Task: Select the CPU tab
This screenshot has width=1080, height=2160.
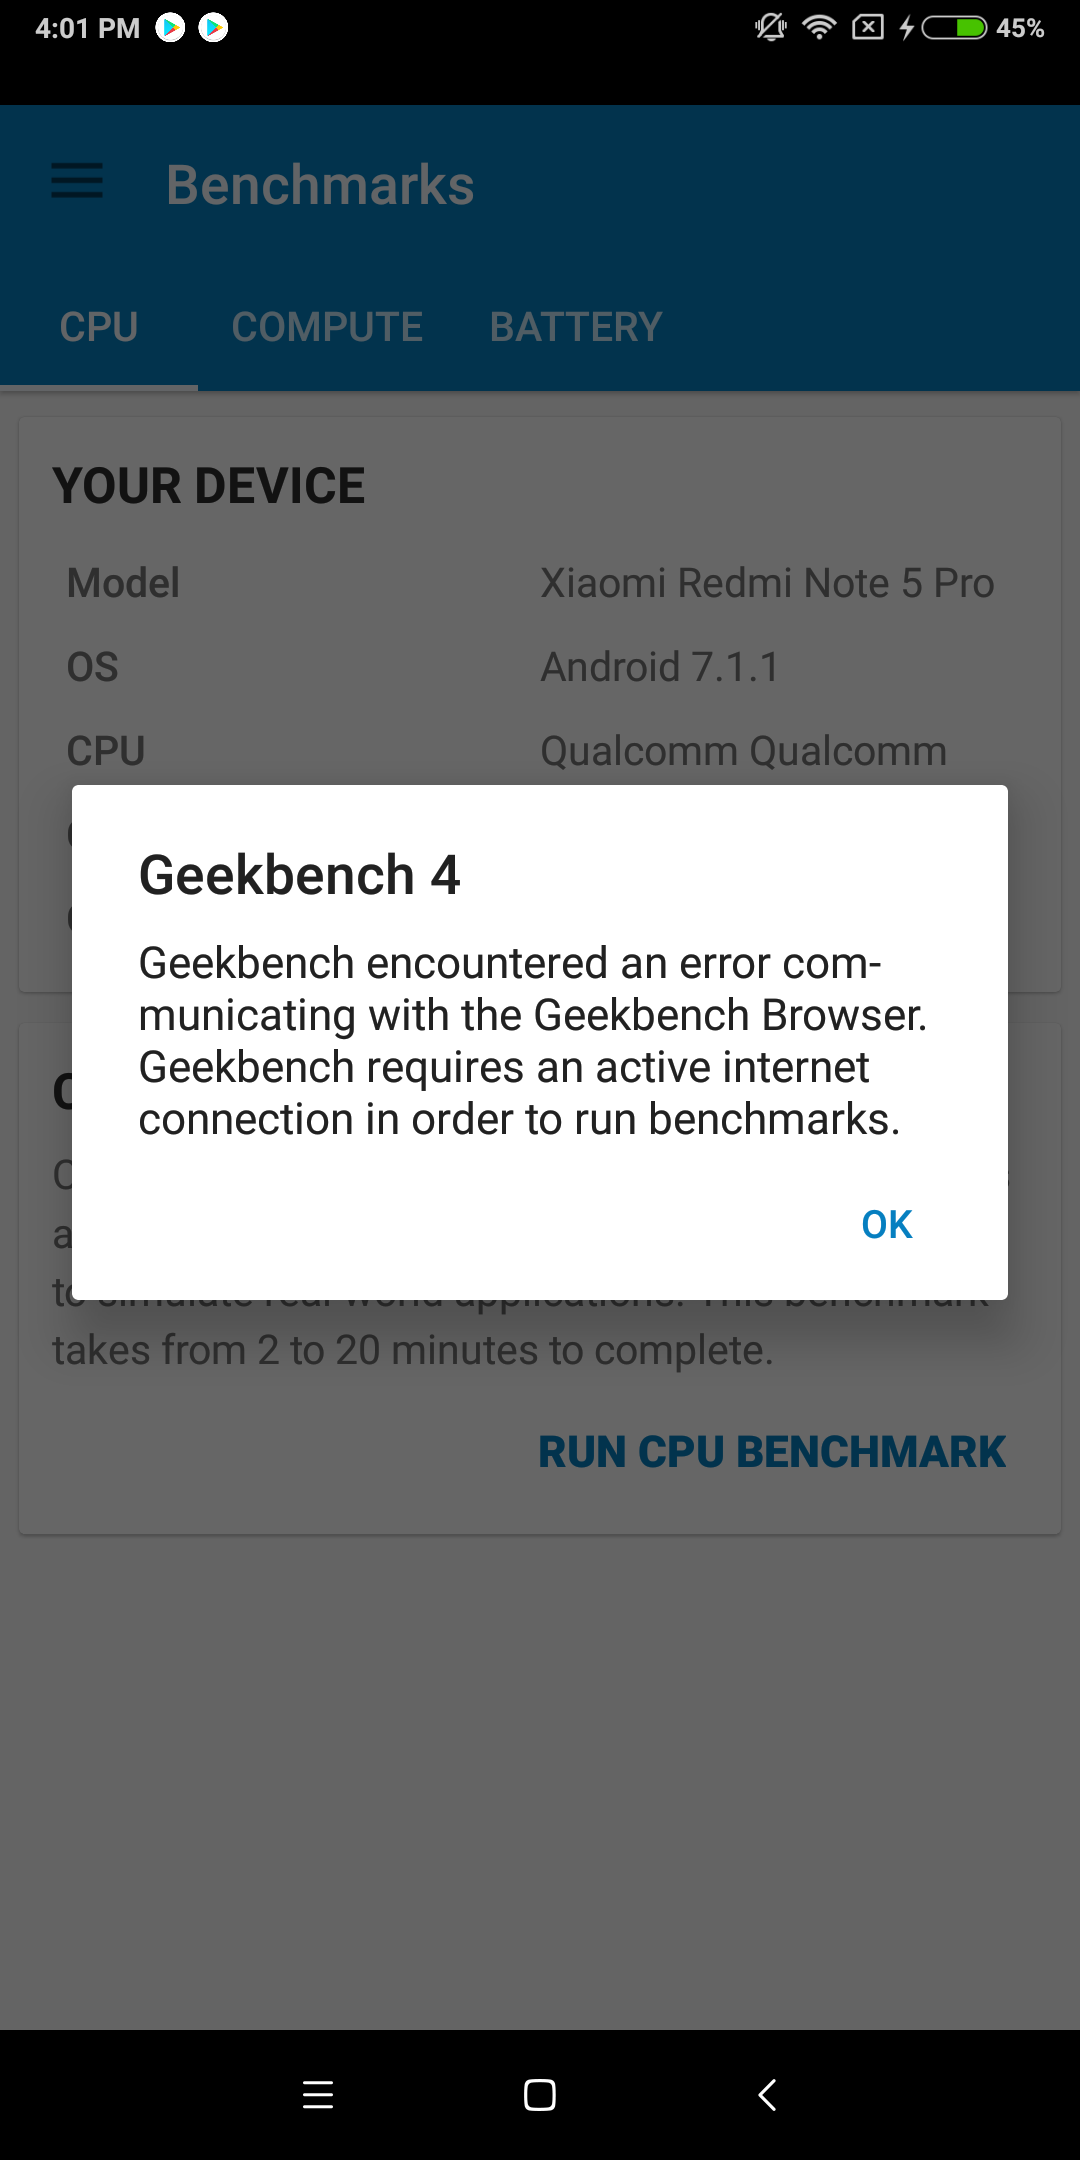Action: click(x=99, y=327)
